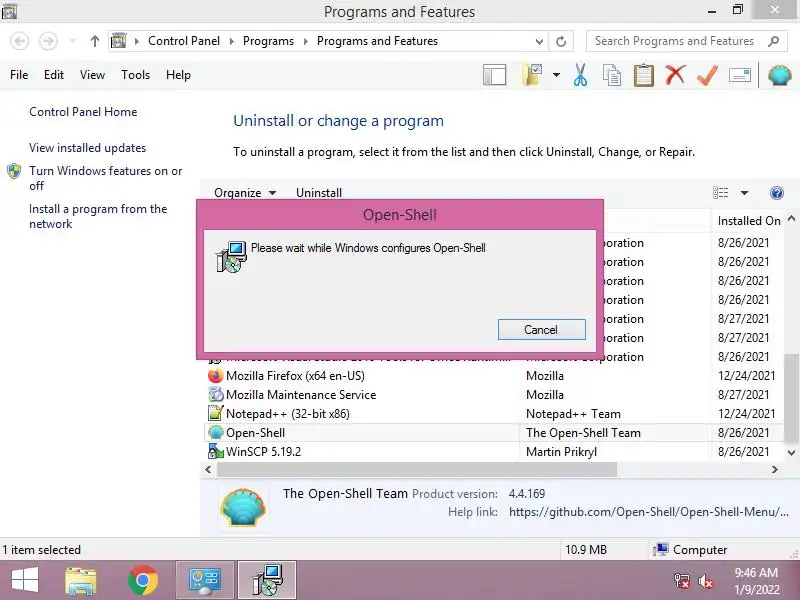This screenshot has width=800, height=600.
Task: Open folder options dropdown arrow in toolbar
Action: coord(556,75)
